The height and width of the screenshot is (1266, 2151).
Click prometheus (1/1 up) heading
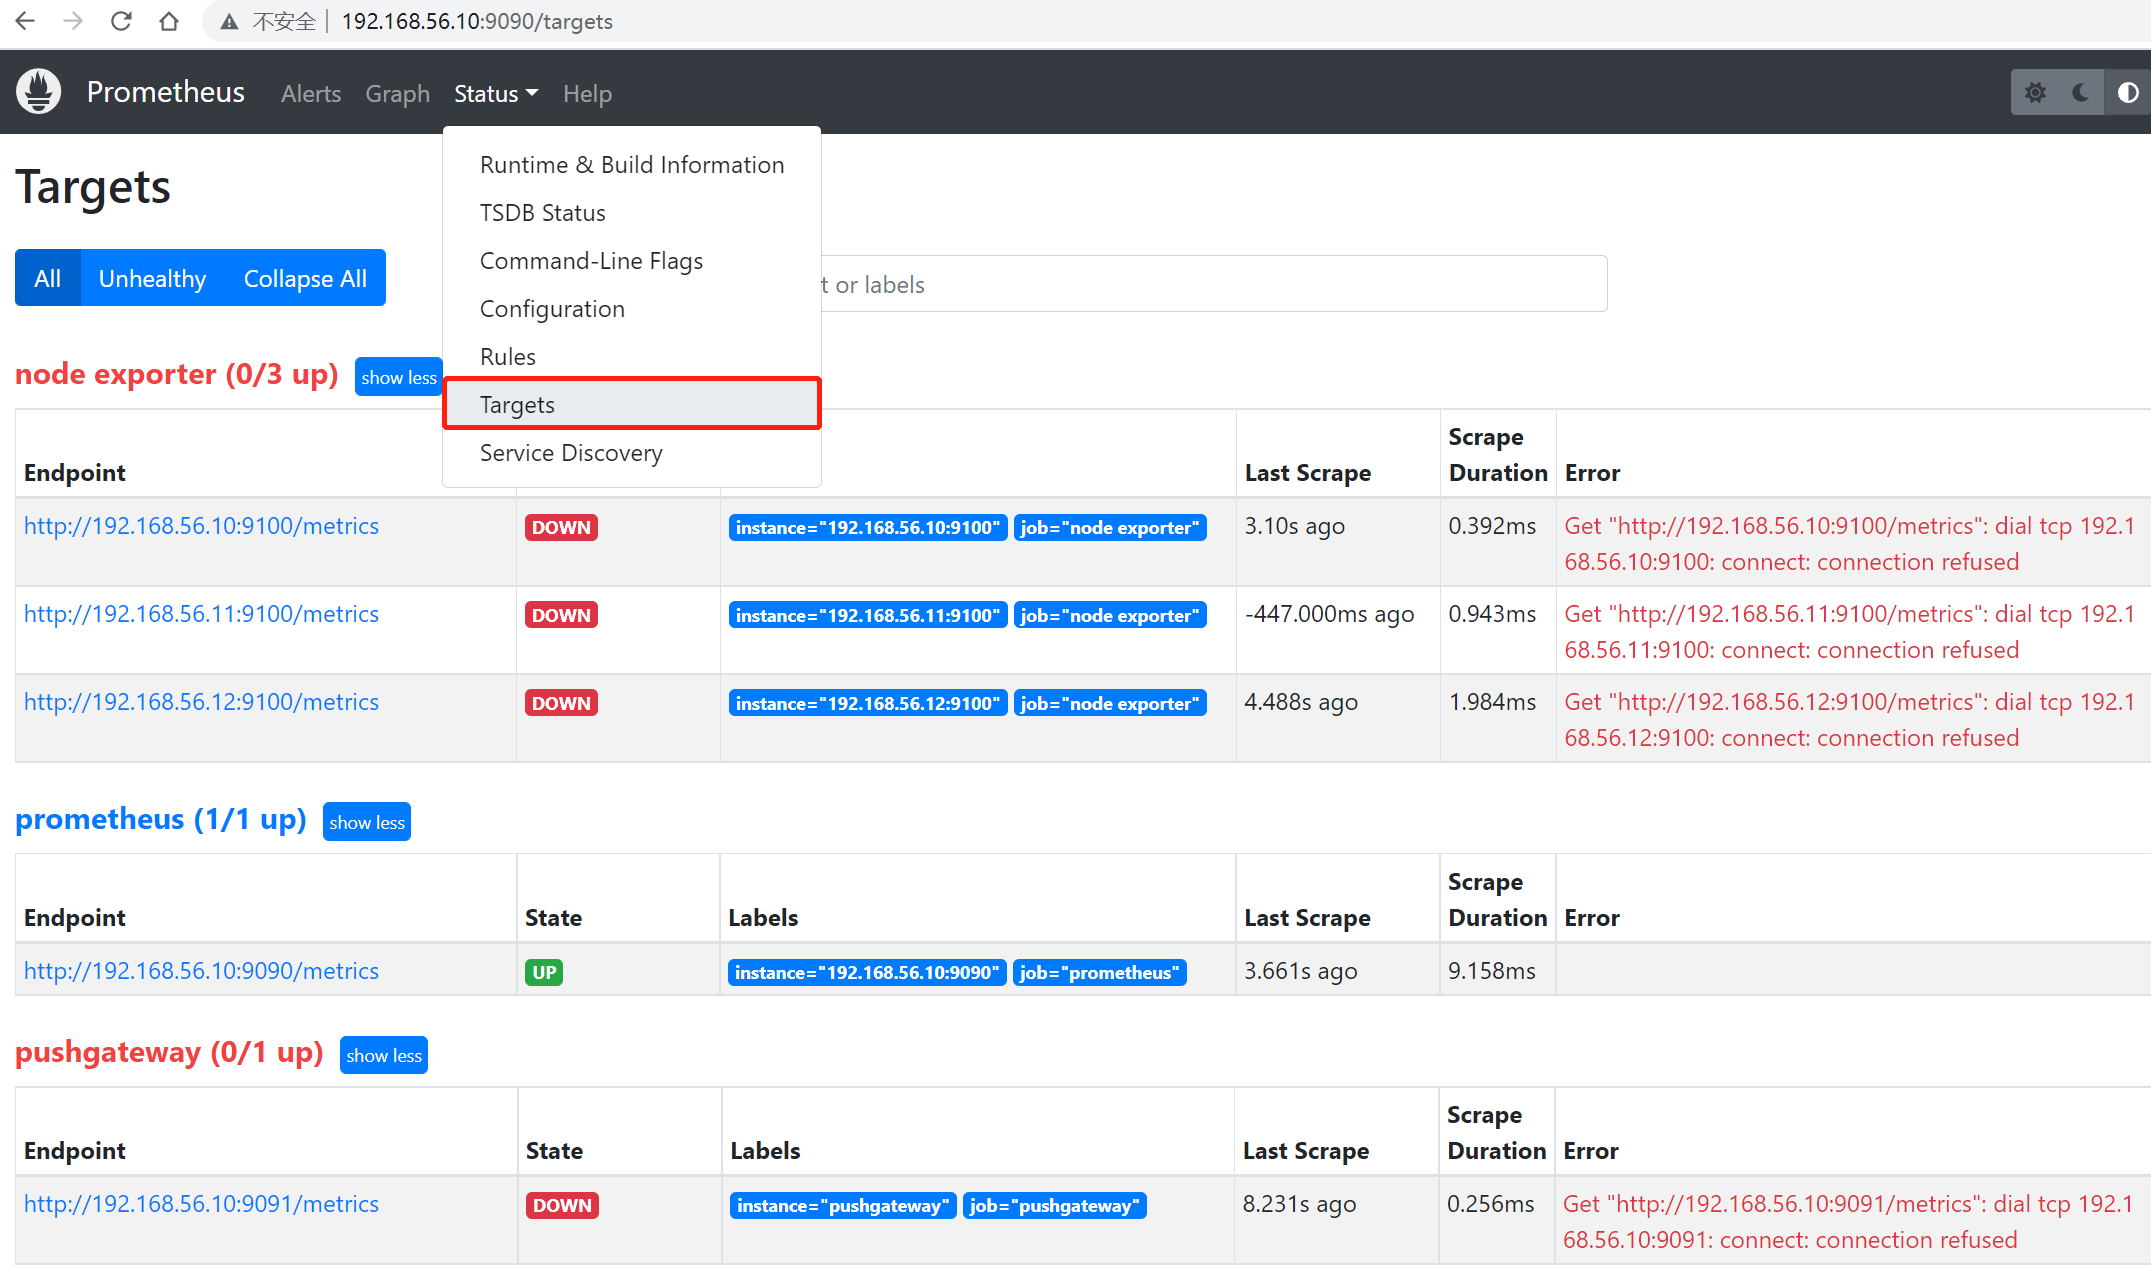(161, 819)
